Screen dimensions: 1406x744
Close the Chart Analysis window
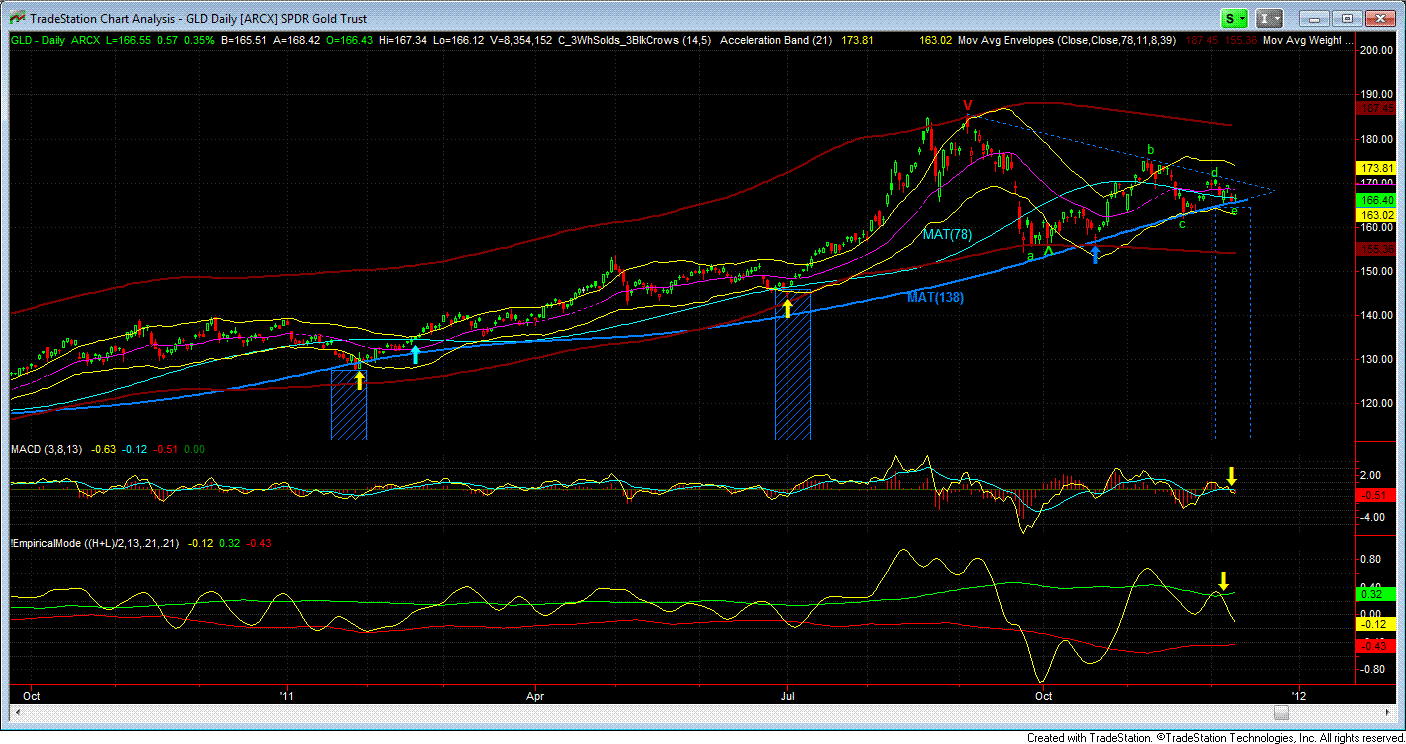coord(1378,18)
